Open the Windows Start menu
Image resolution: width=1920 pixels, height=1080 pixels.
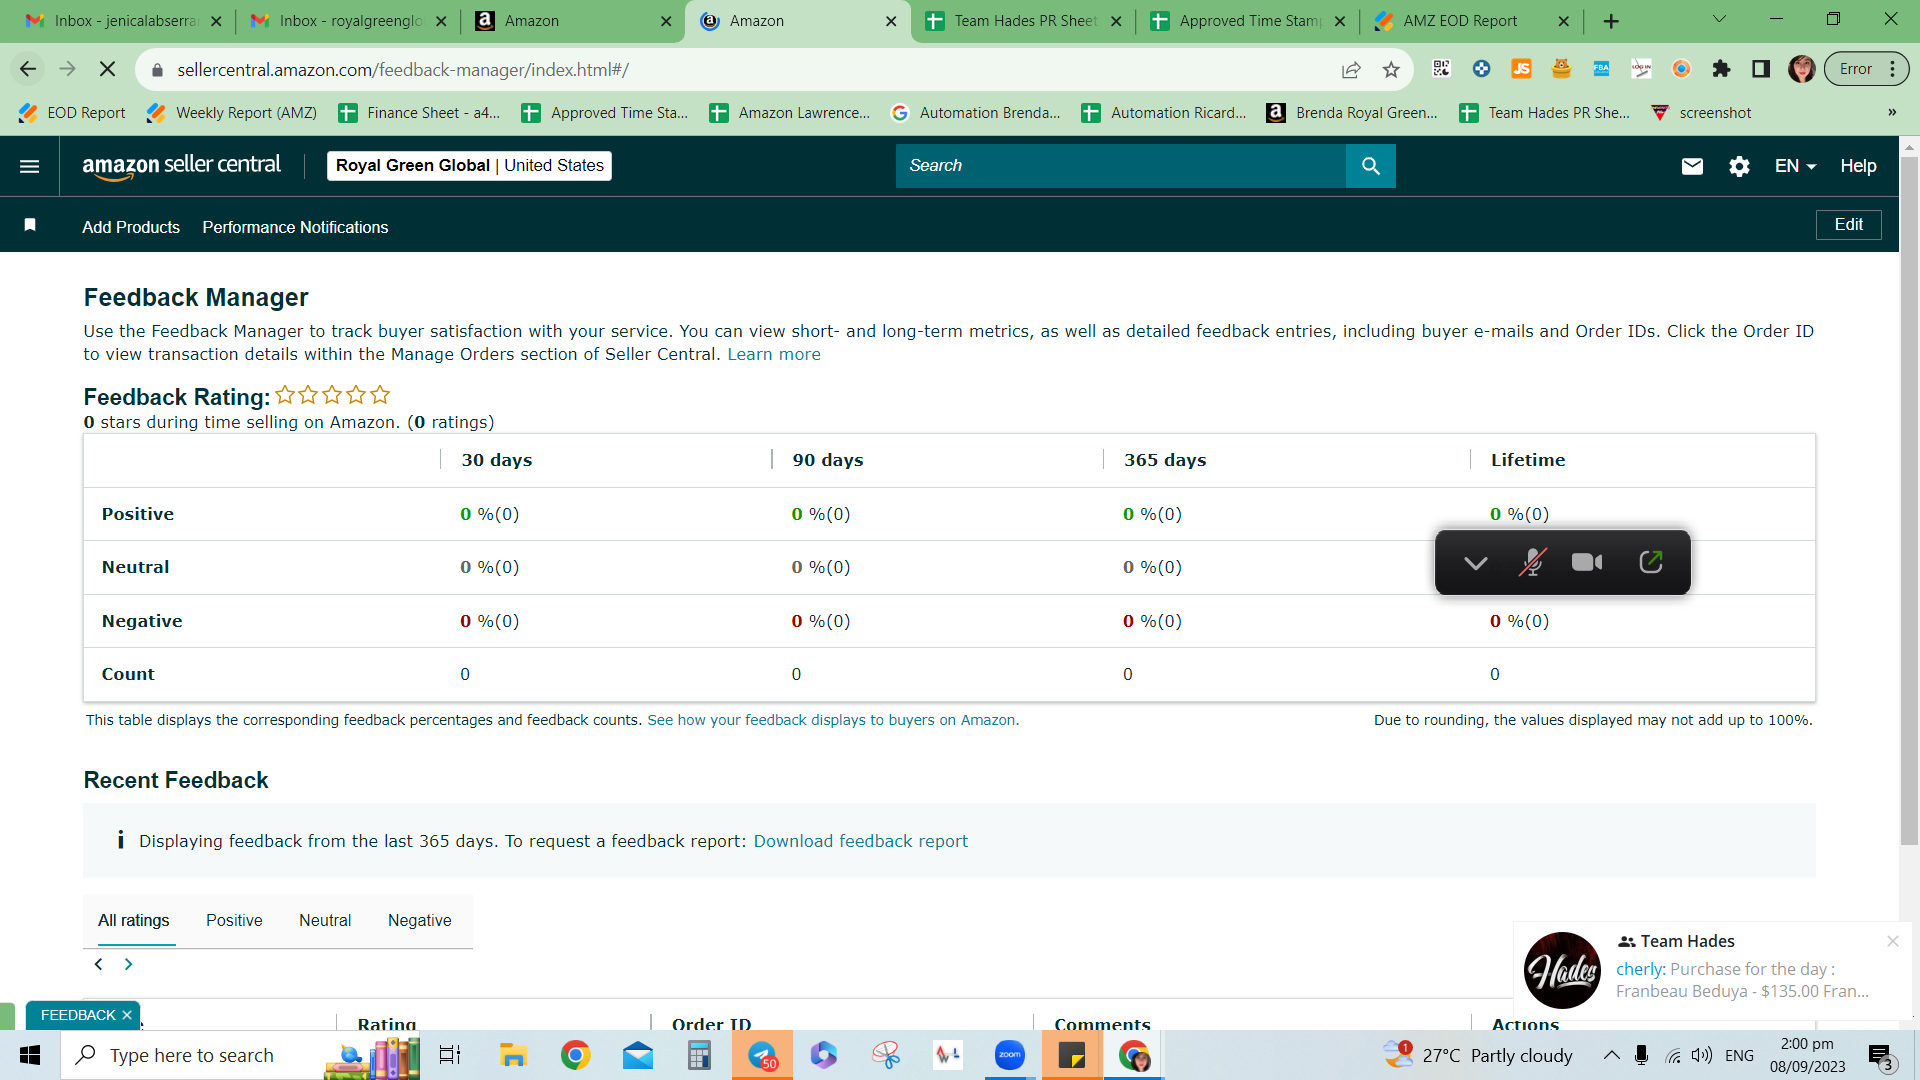tap(30, 1055)
